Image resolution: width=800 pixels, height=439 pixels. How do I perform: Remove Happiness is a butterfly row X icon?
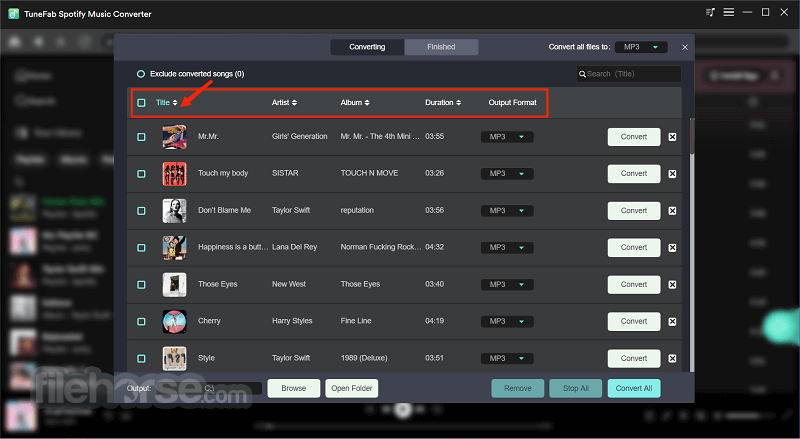(x=672, y=248)
